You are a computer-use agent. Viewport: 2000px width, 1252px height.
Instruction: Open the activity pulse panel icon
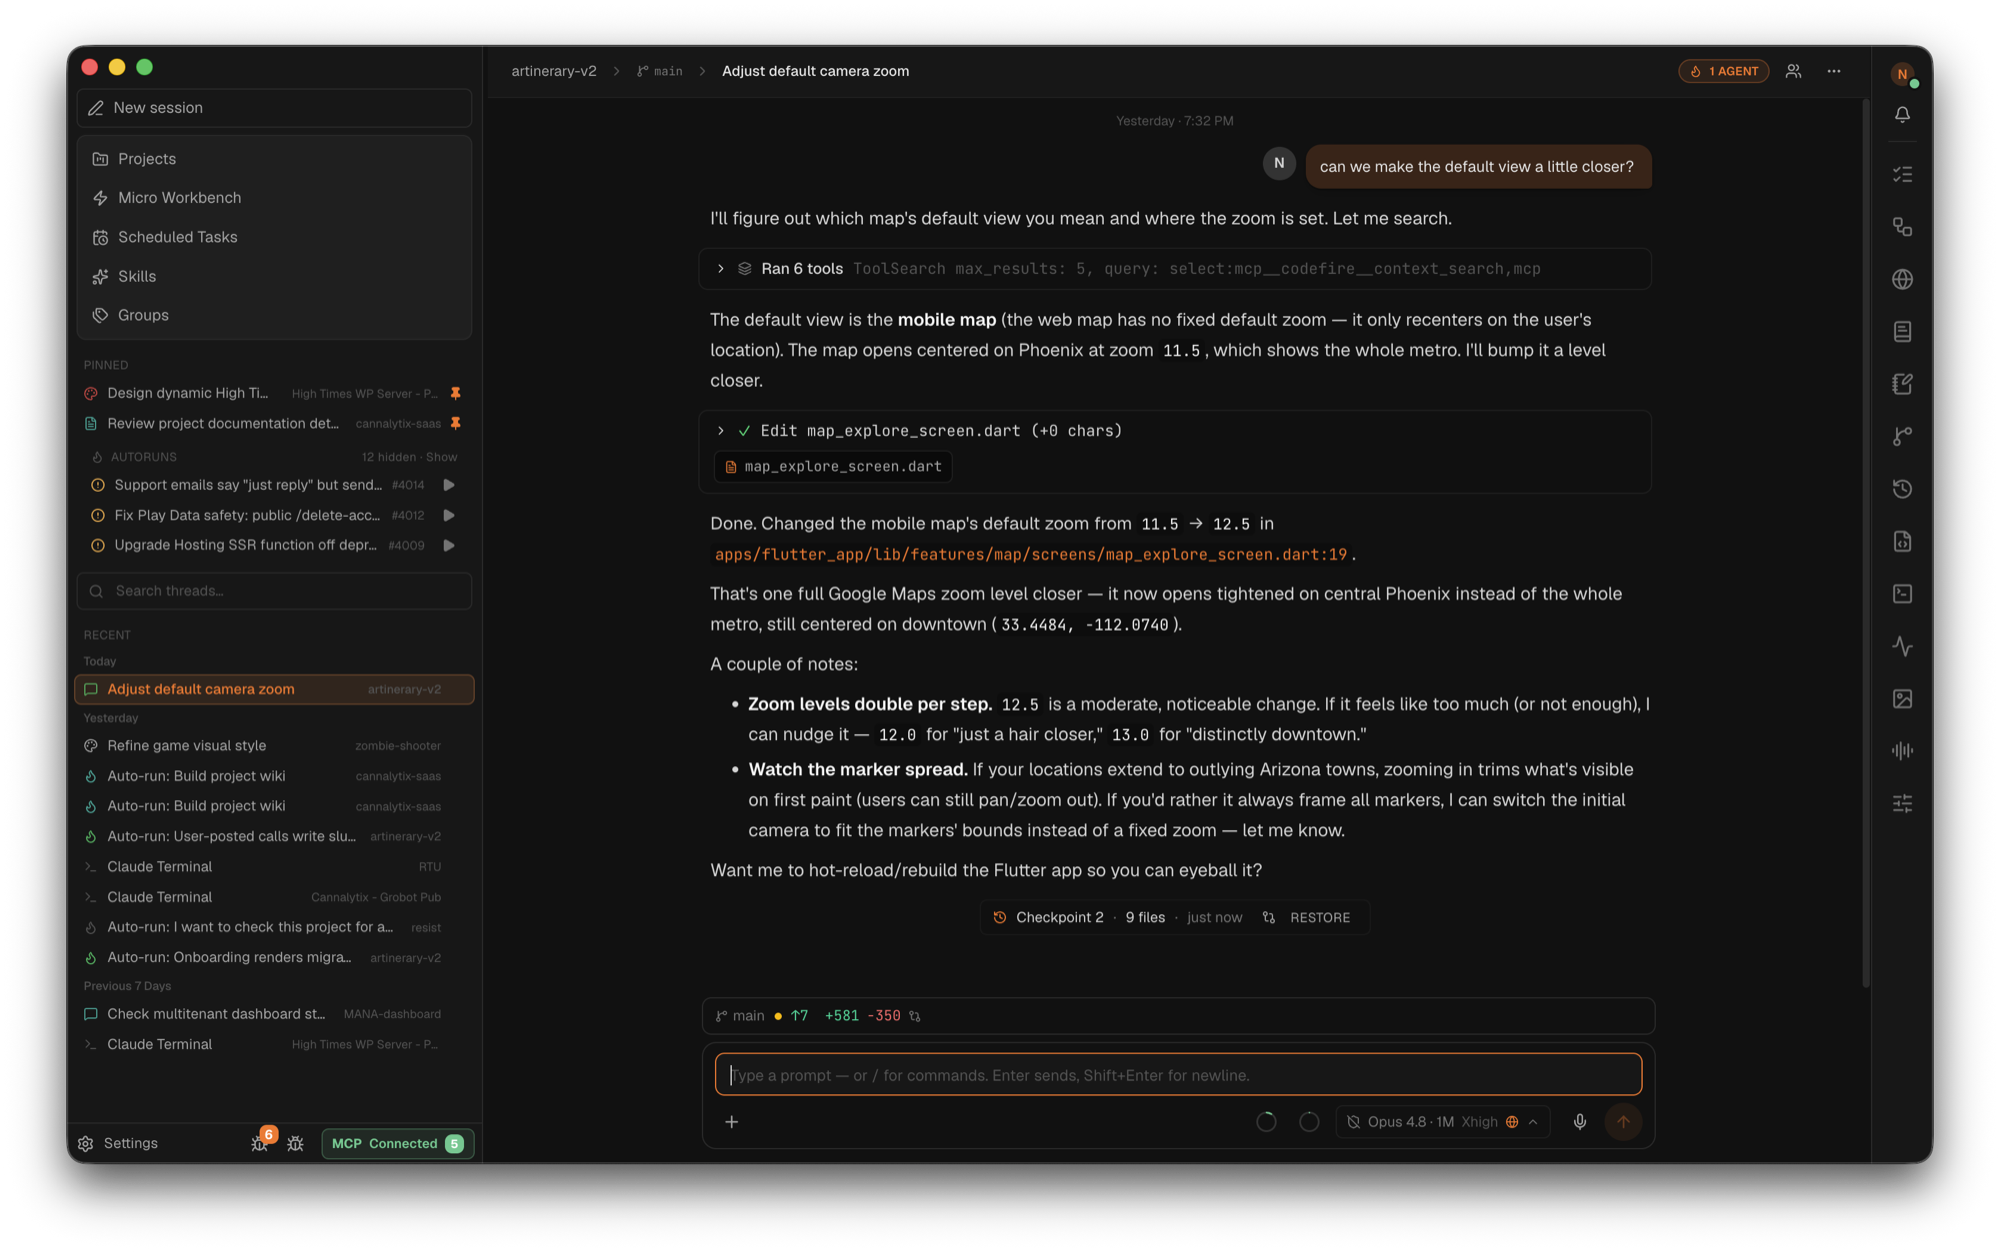tap(1902, 646)
